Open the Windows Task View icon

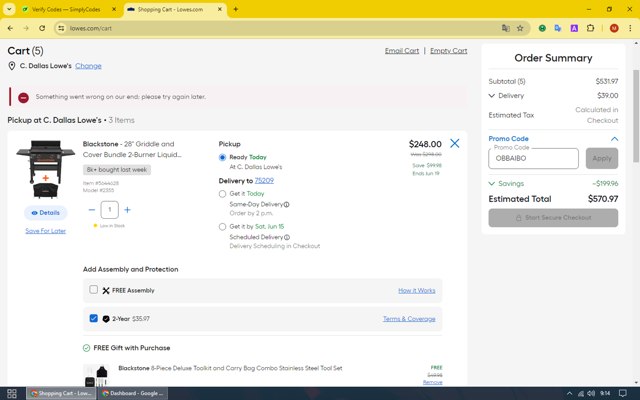point(12,393)
